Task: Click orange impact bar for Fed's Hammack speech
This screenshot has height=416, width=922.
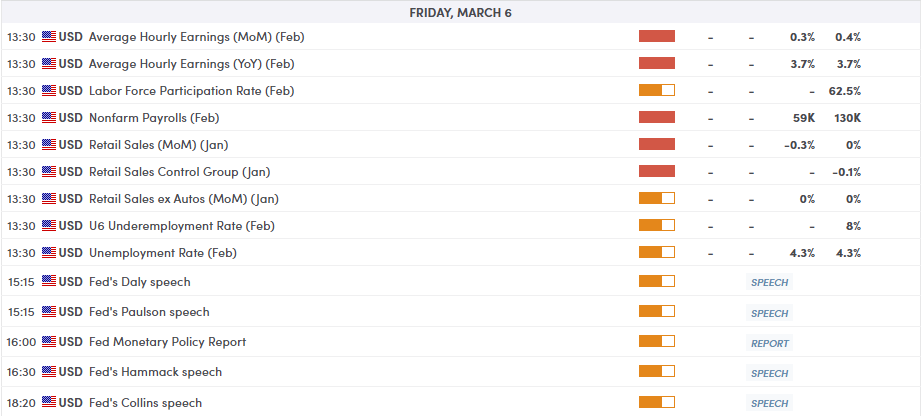Action: pyautogui.click(x=657, y=372)
